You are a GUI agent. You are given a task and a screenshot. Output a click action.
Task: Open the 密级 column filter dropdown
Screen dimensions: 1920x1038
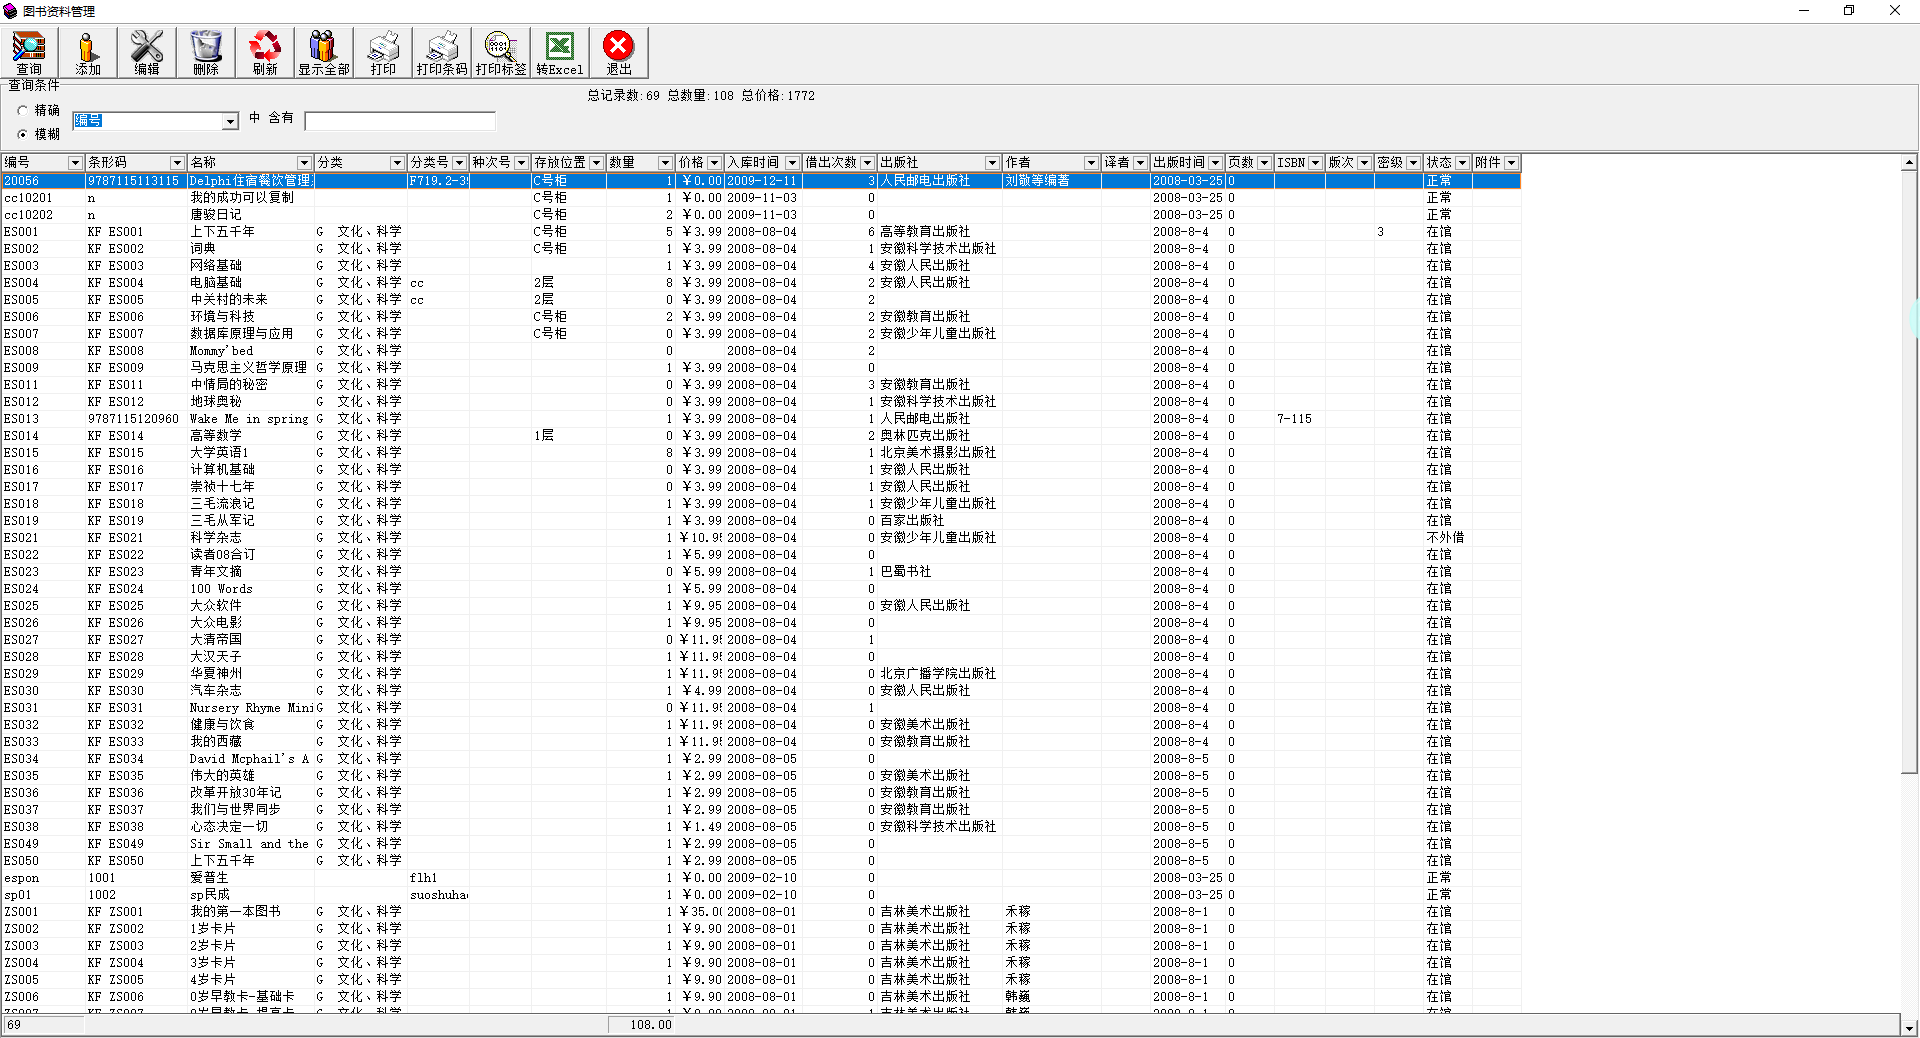[x=1413, y=163]
